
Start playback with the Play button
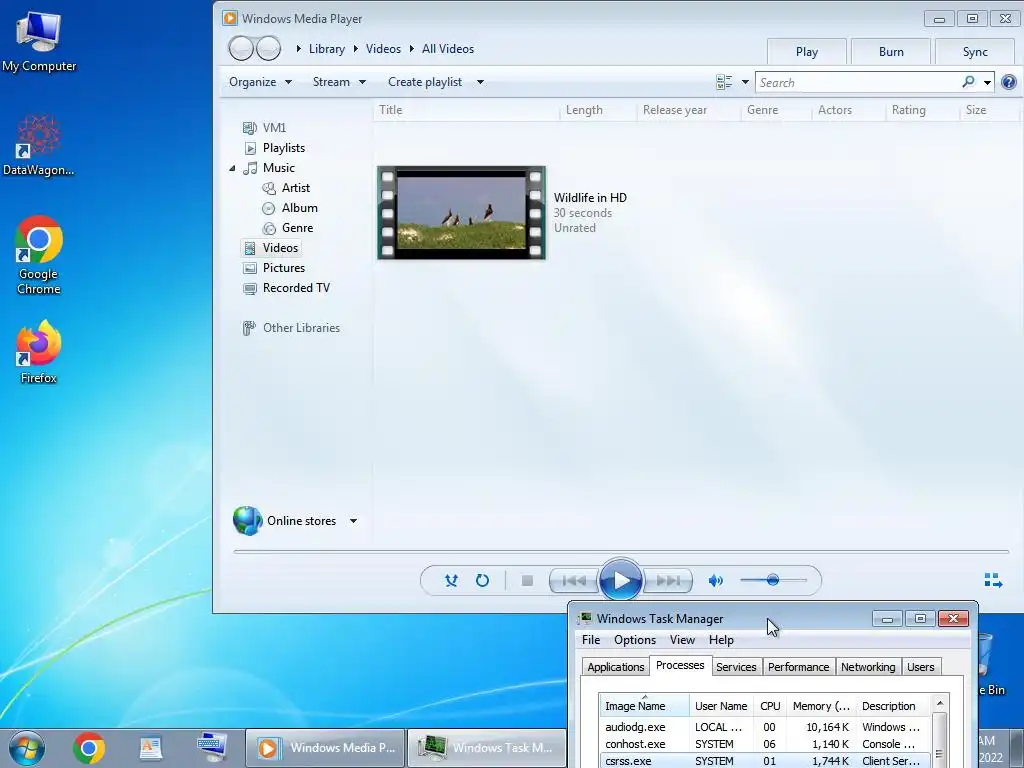pos(620,580)
